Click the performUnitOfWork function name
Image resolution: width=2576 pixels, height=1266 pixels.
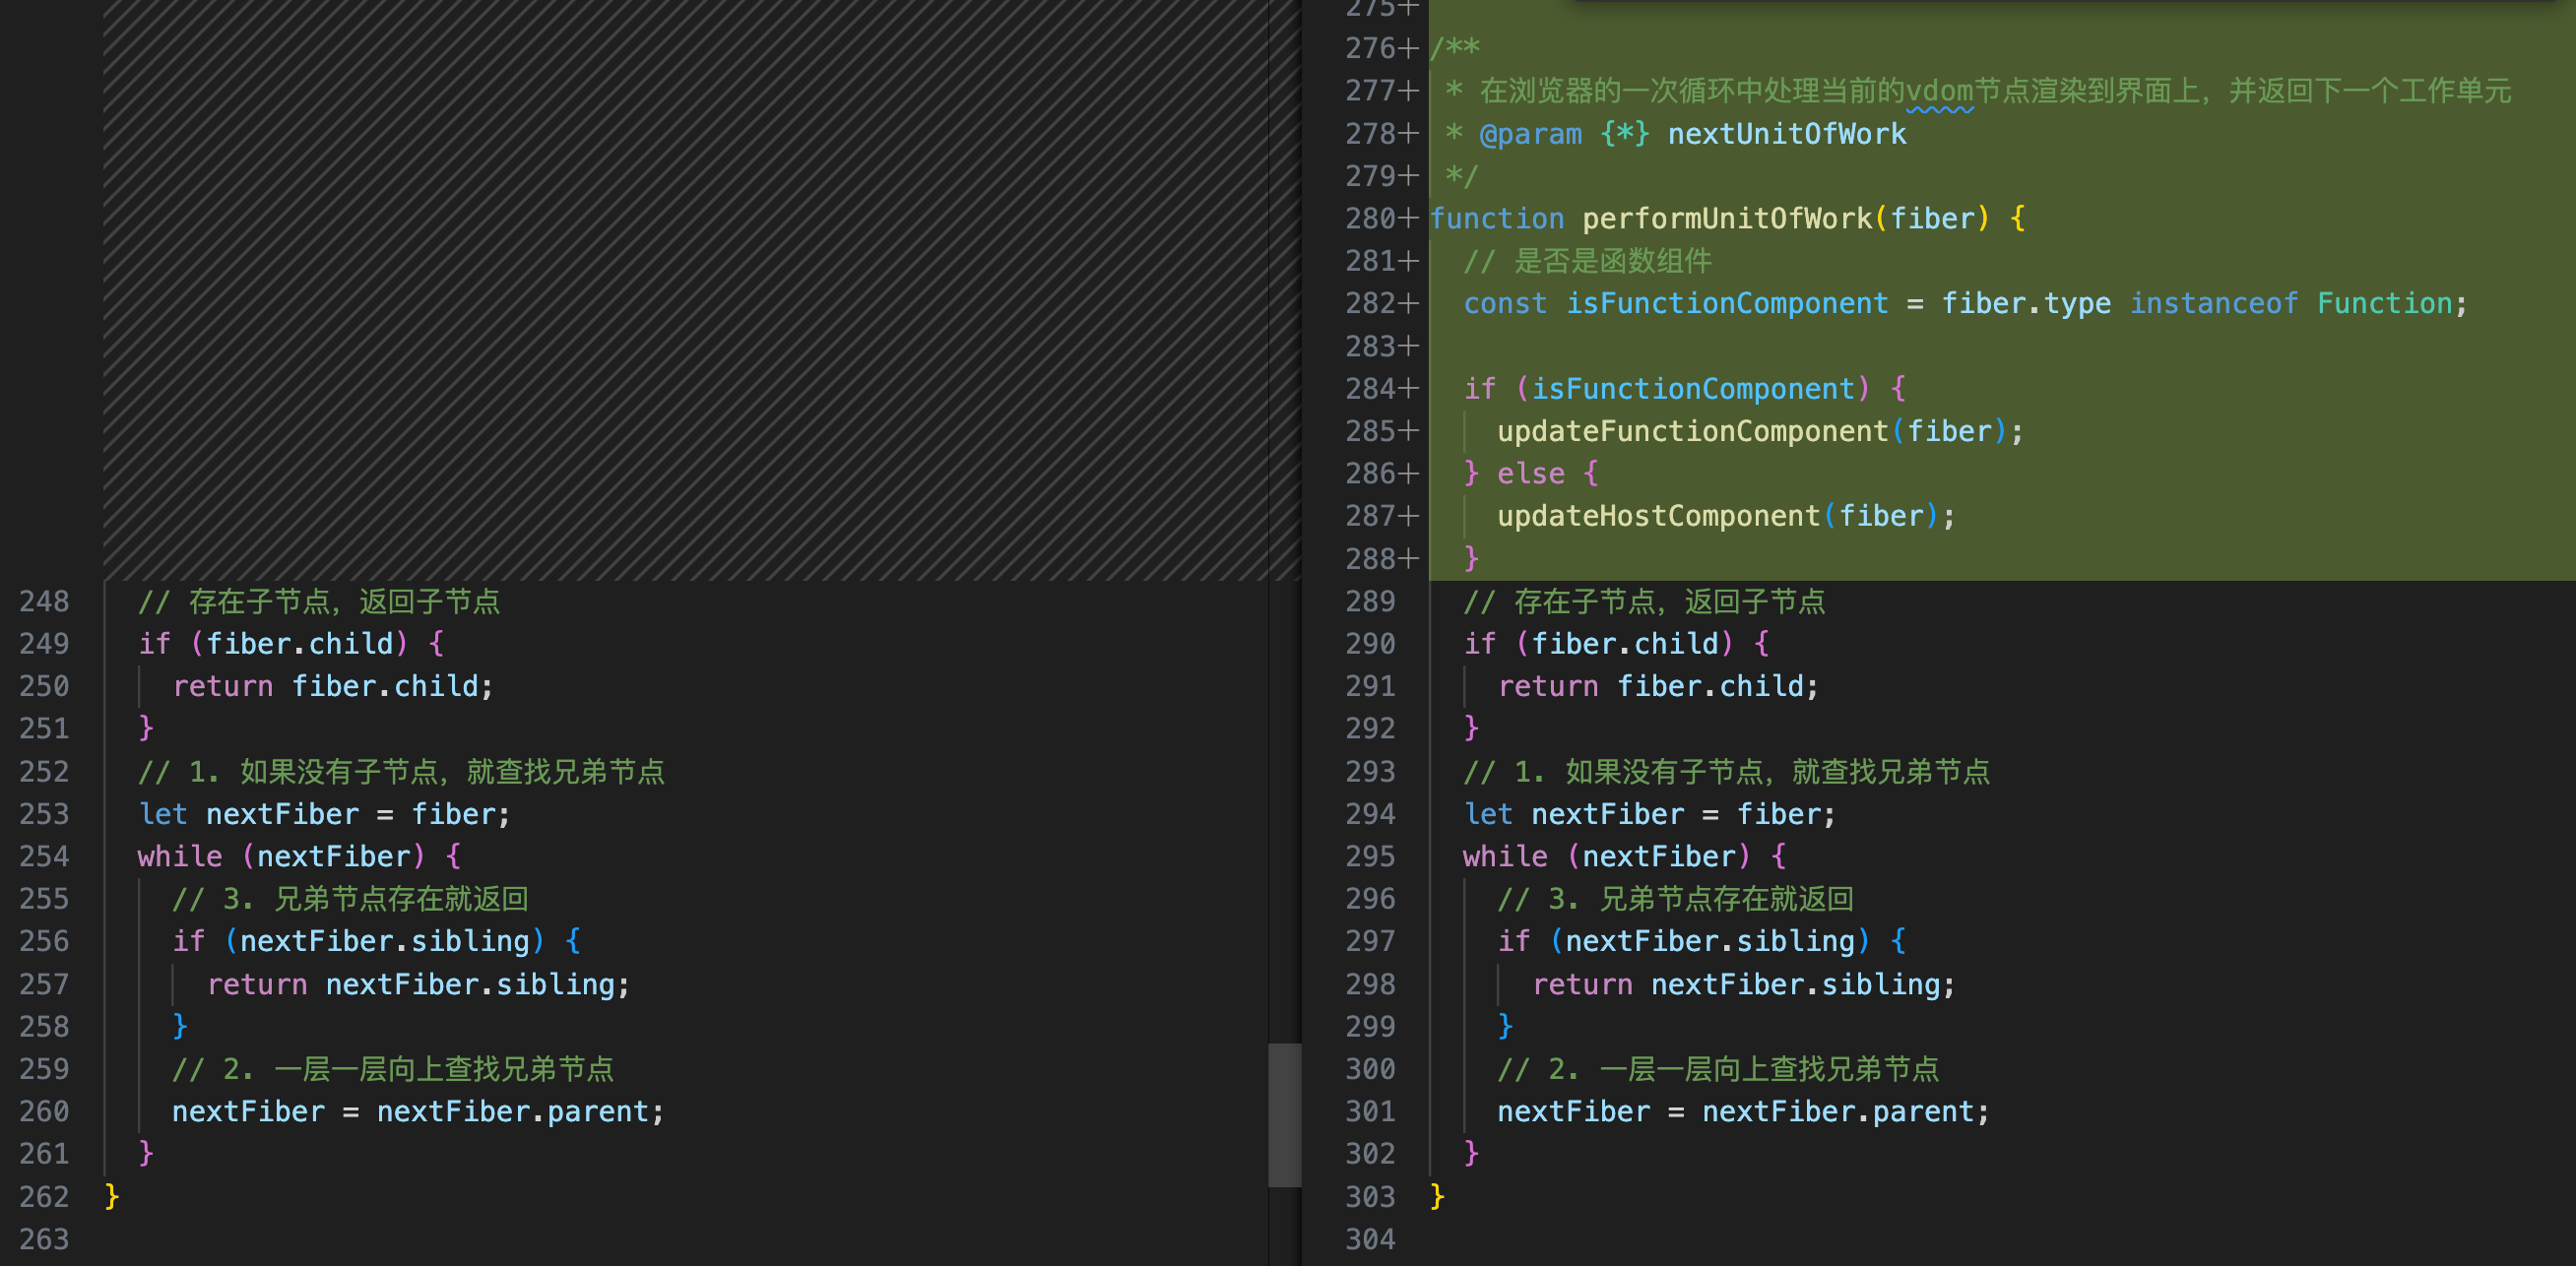point(1726,218)
